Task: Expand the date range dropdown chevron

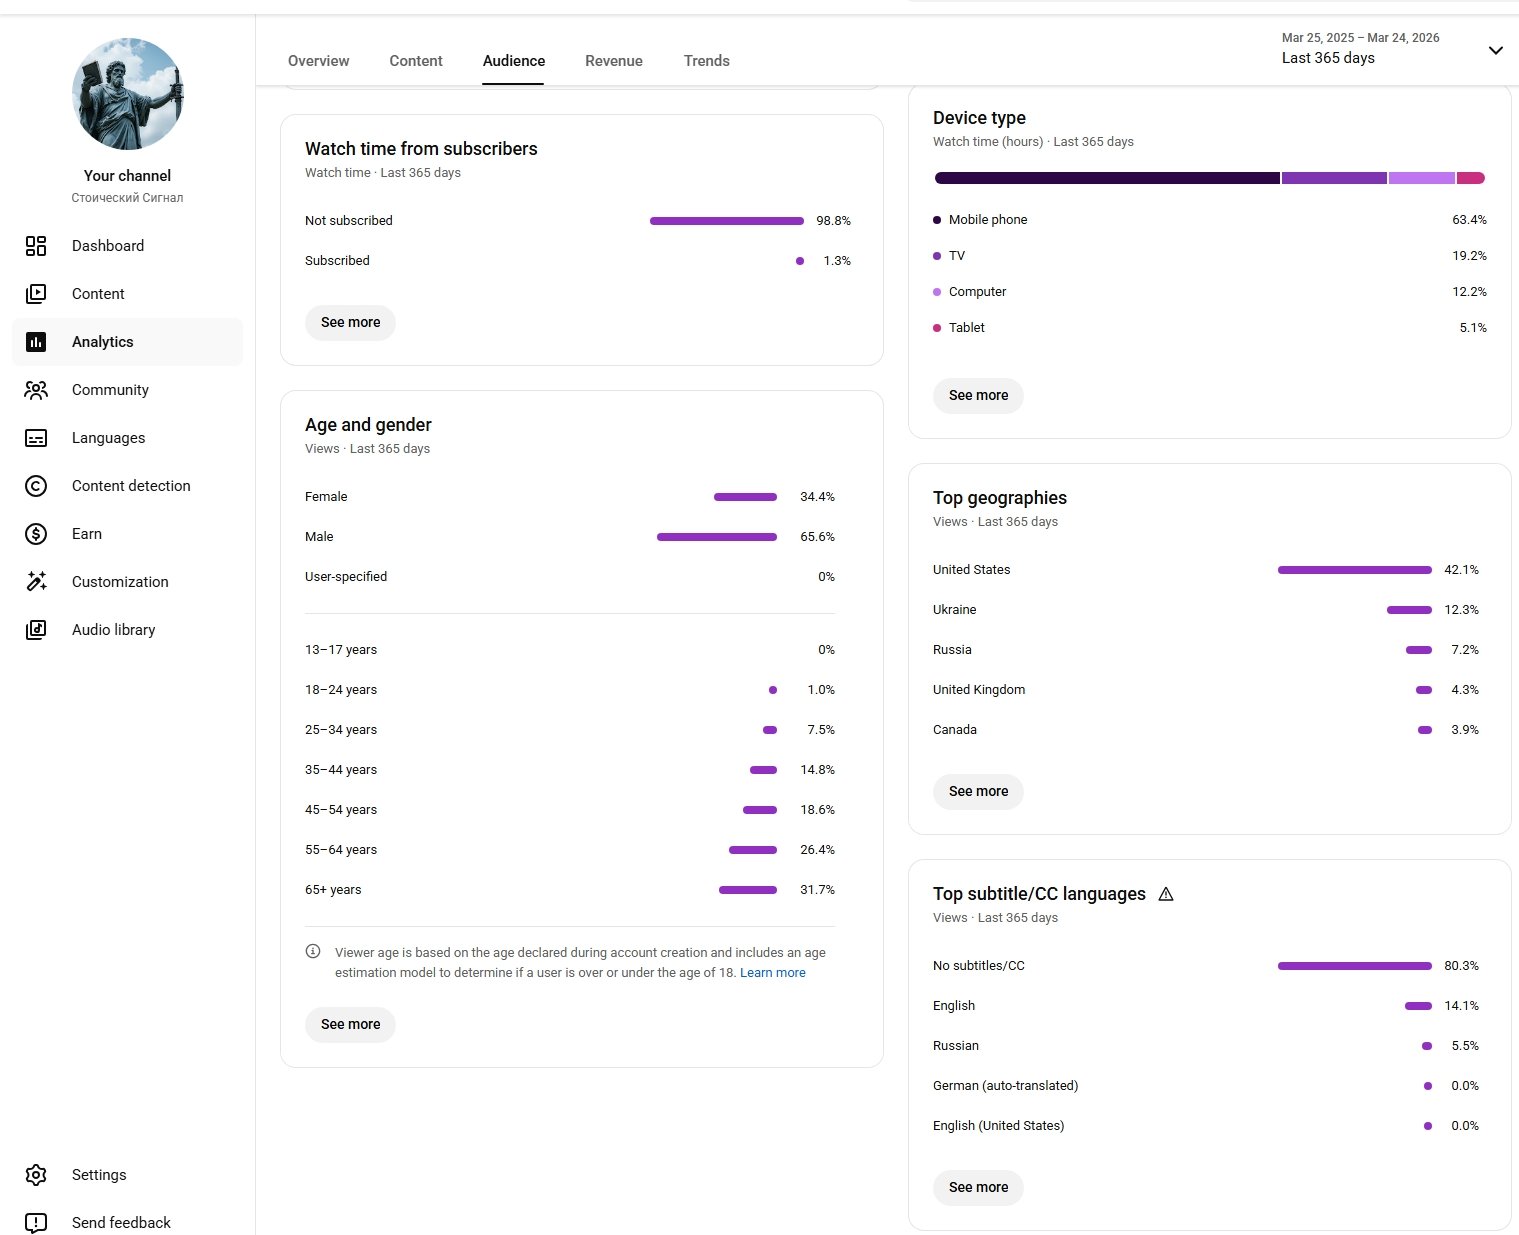Action: [x=1495, y=51]
